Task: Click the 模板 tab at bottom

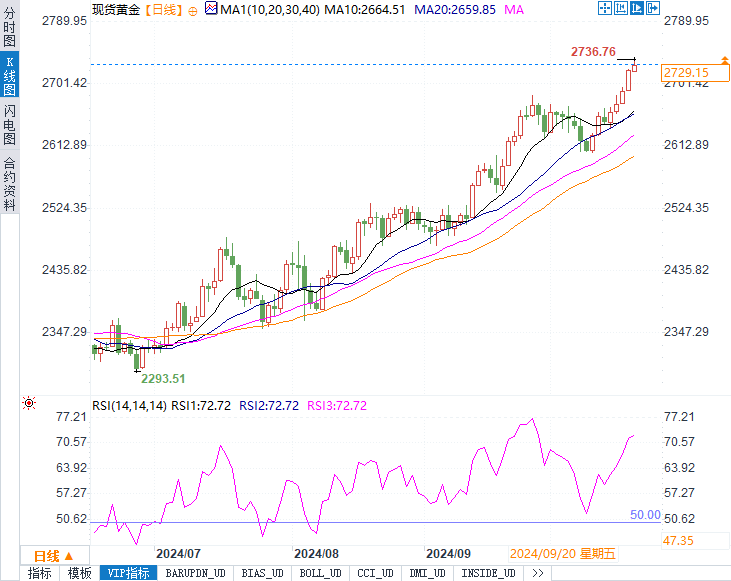Action: tap(79, 573)
